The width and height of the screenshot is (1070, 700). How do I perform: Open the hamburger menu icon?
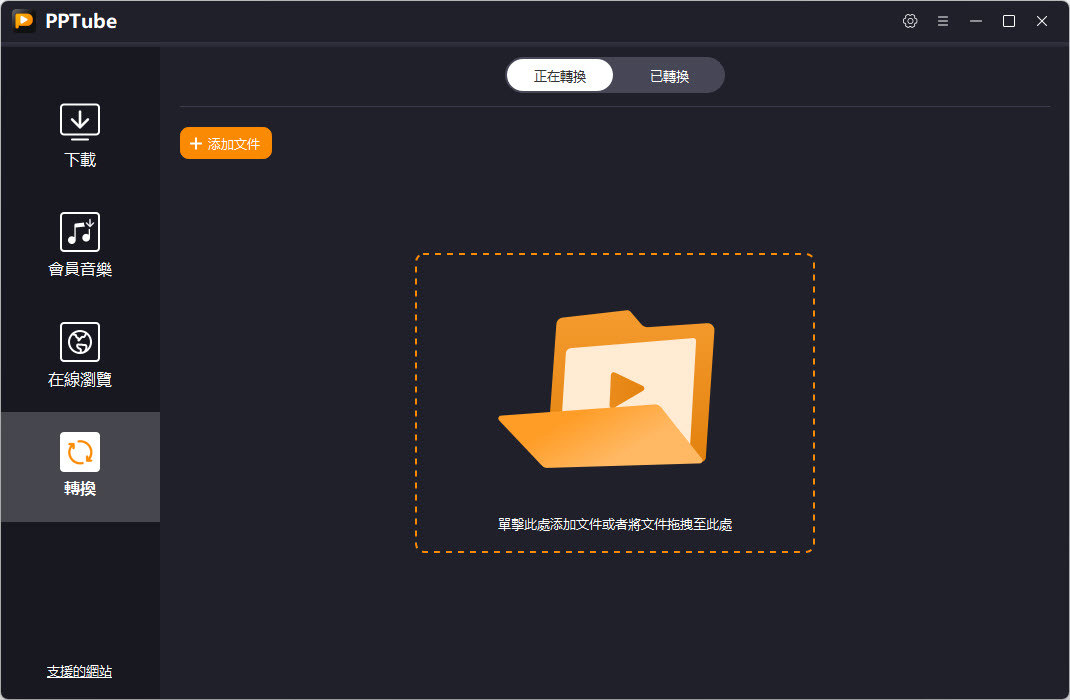coord(943,20)
